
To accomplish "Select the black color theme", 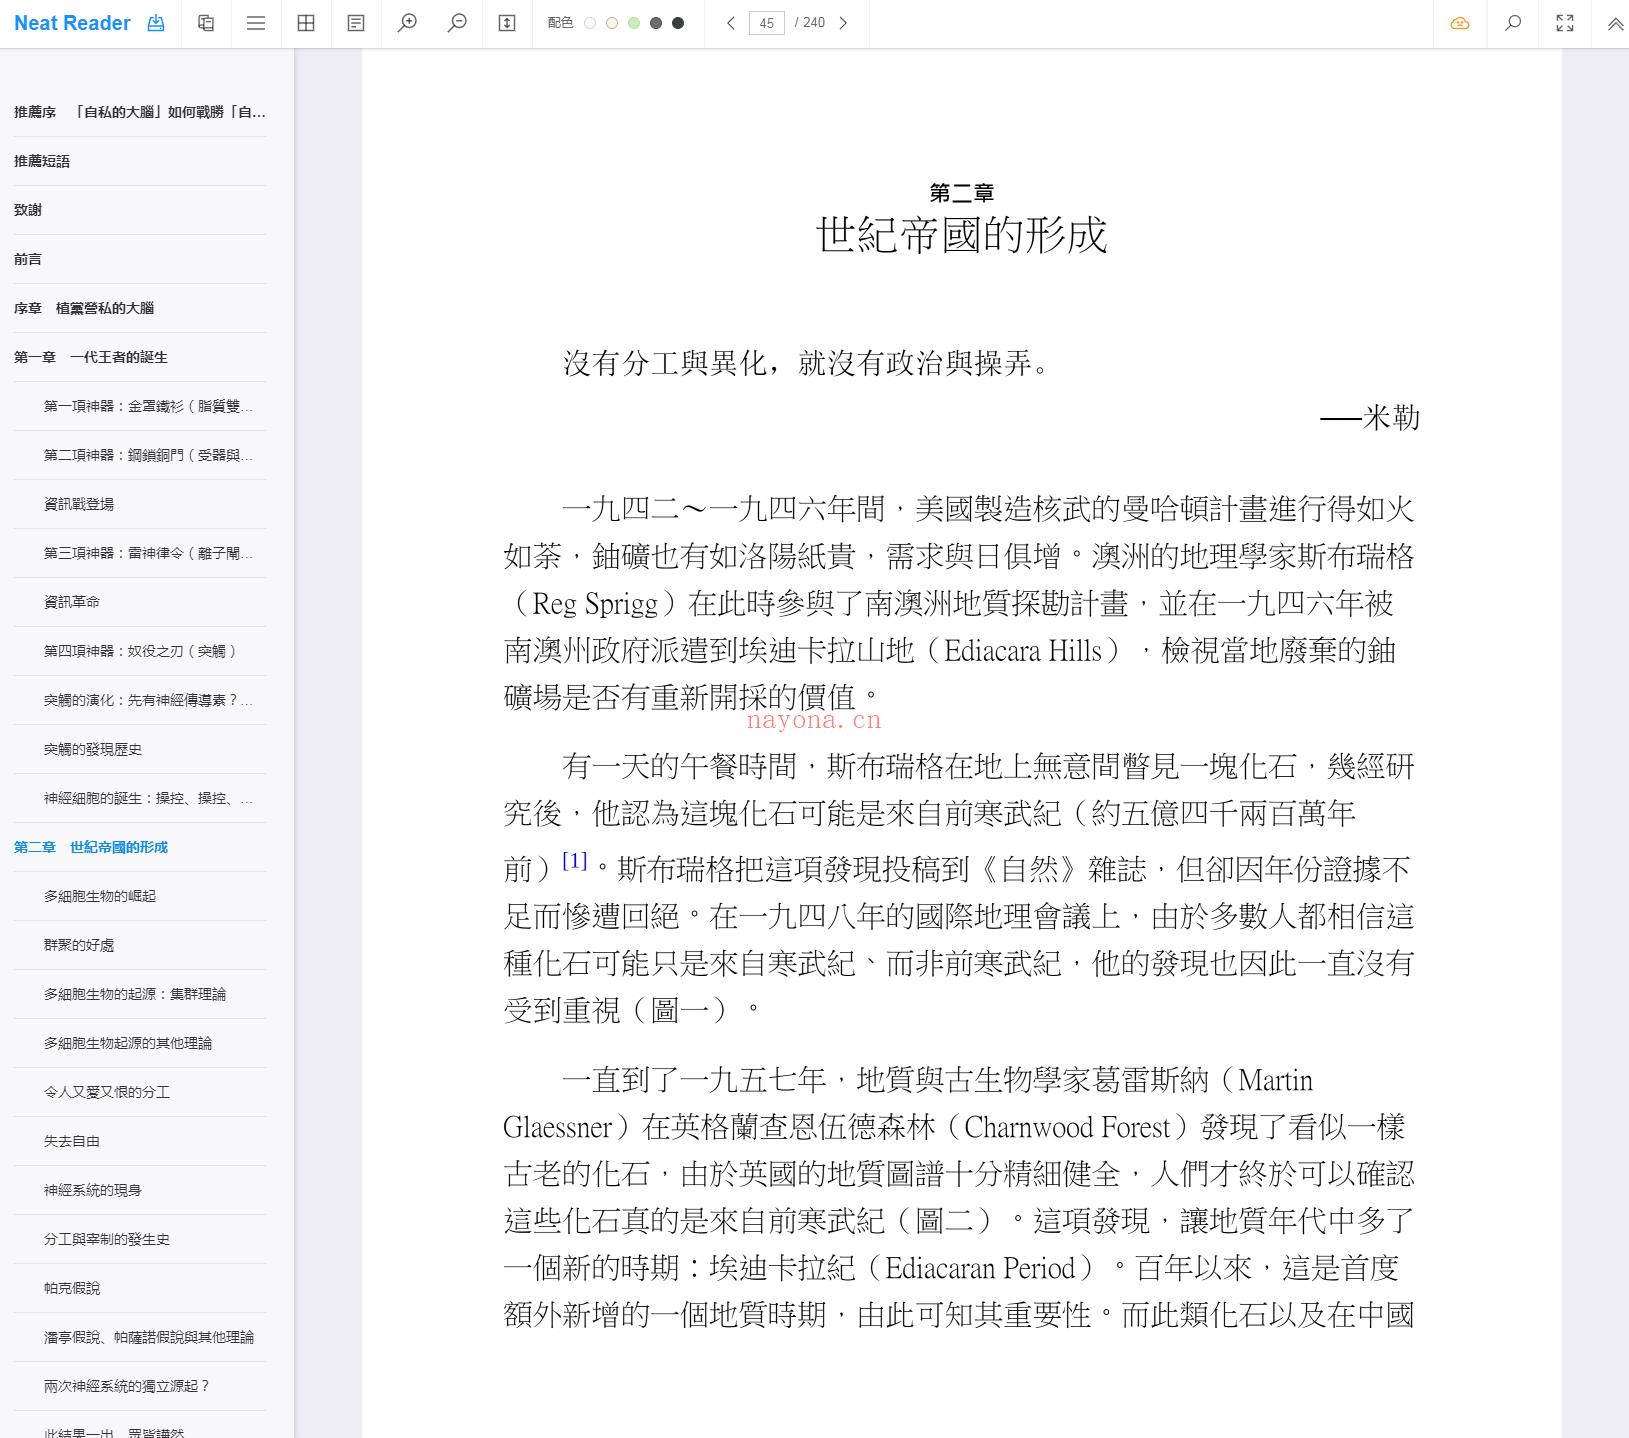I will point(678,23).
